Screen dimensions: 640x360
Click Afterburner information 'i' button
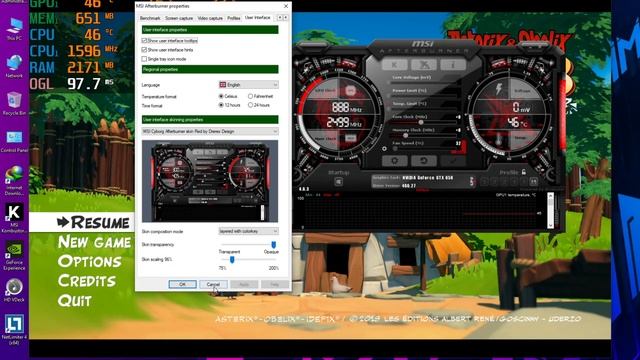(453, 64)
